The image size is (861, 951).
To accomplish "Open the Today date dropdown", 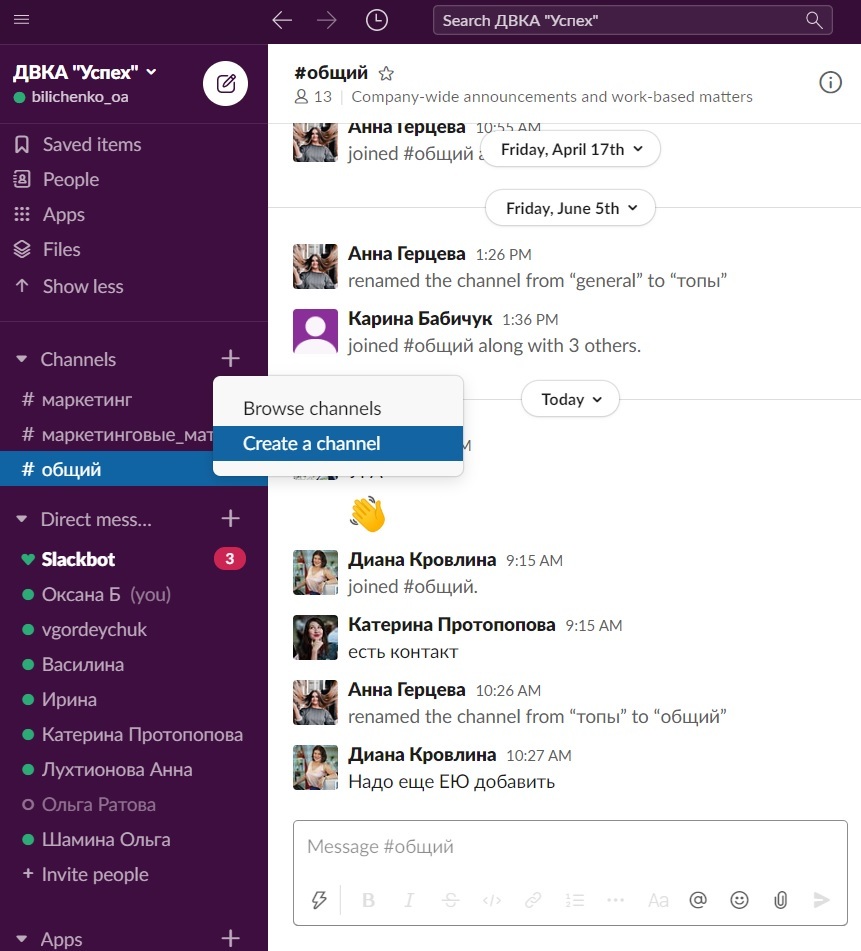I will 571,399.
